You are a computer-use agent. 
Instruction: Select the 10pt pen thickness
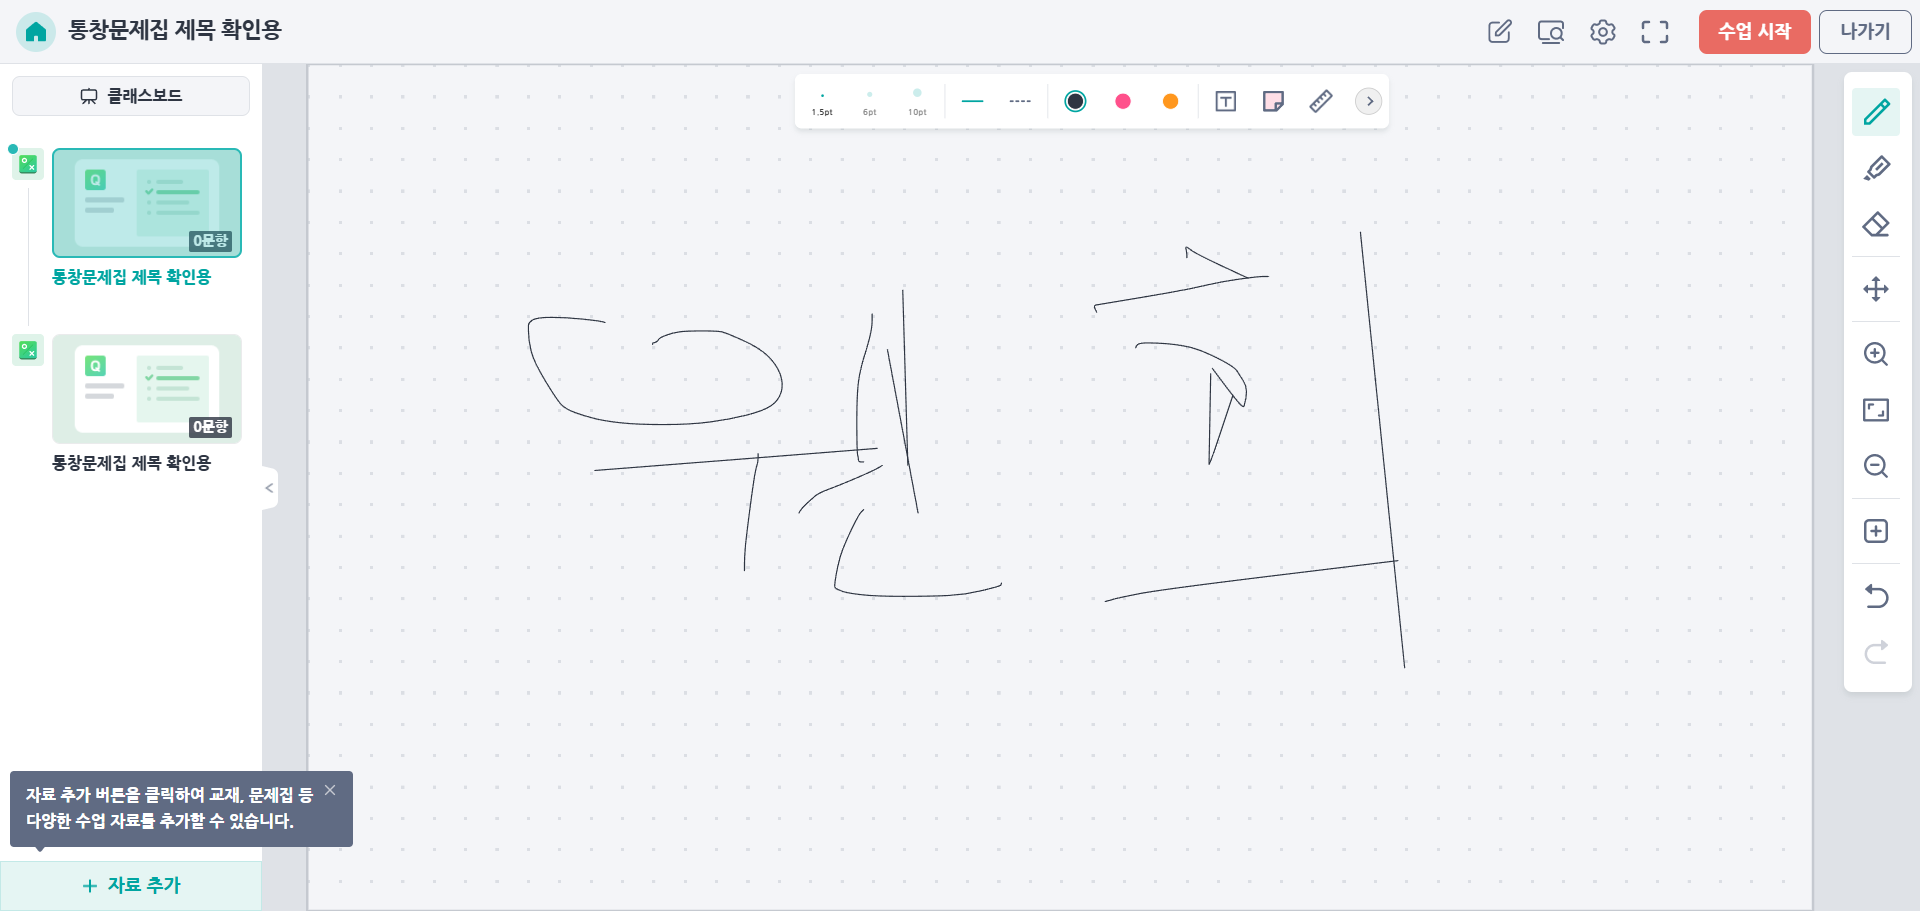(x=917, y=101)
